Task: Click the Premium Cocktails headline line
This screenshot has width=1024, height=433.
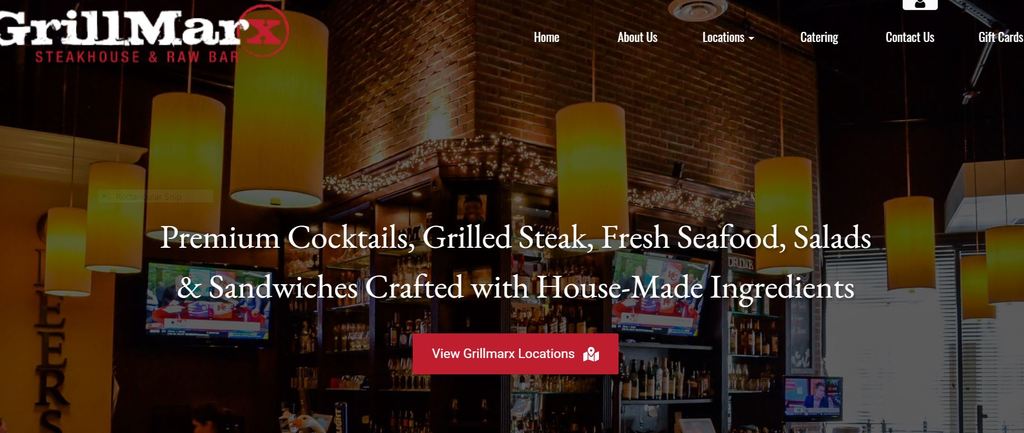Action: point(515,238)
